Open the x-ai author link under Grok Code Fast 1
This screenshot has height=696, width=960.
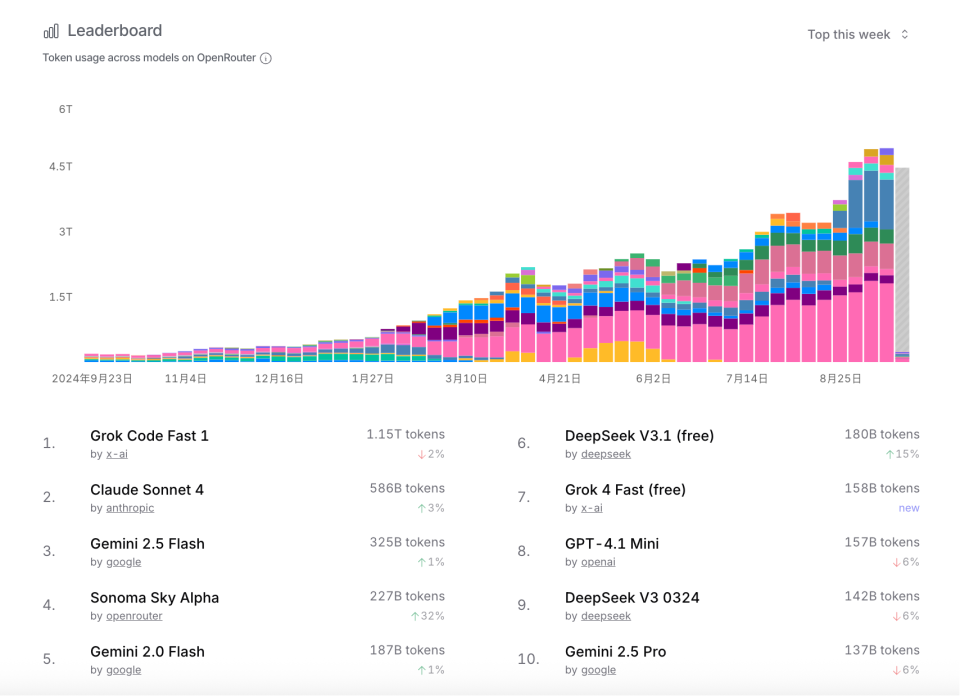(x=117, y=454)
